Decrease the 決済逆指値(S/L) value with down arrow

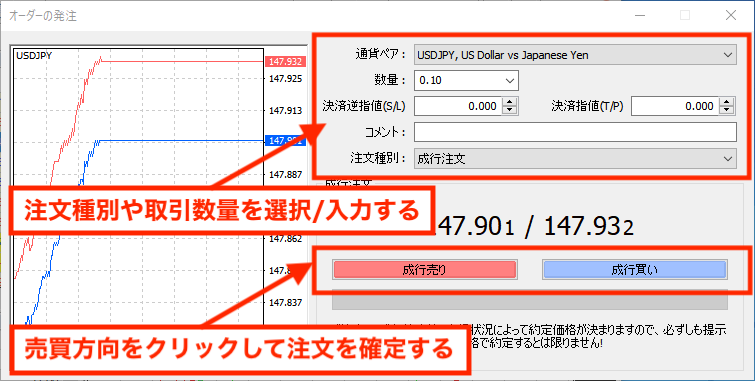[509, 110]
